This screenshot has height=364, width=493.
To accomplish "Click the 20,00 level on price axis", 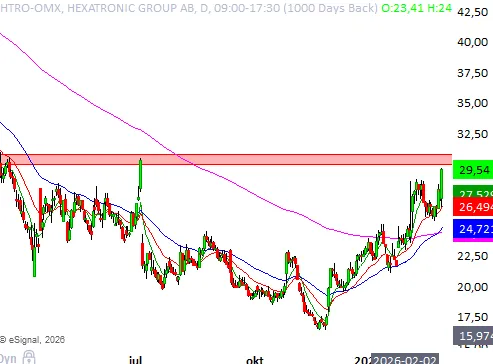I will 472,287.
